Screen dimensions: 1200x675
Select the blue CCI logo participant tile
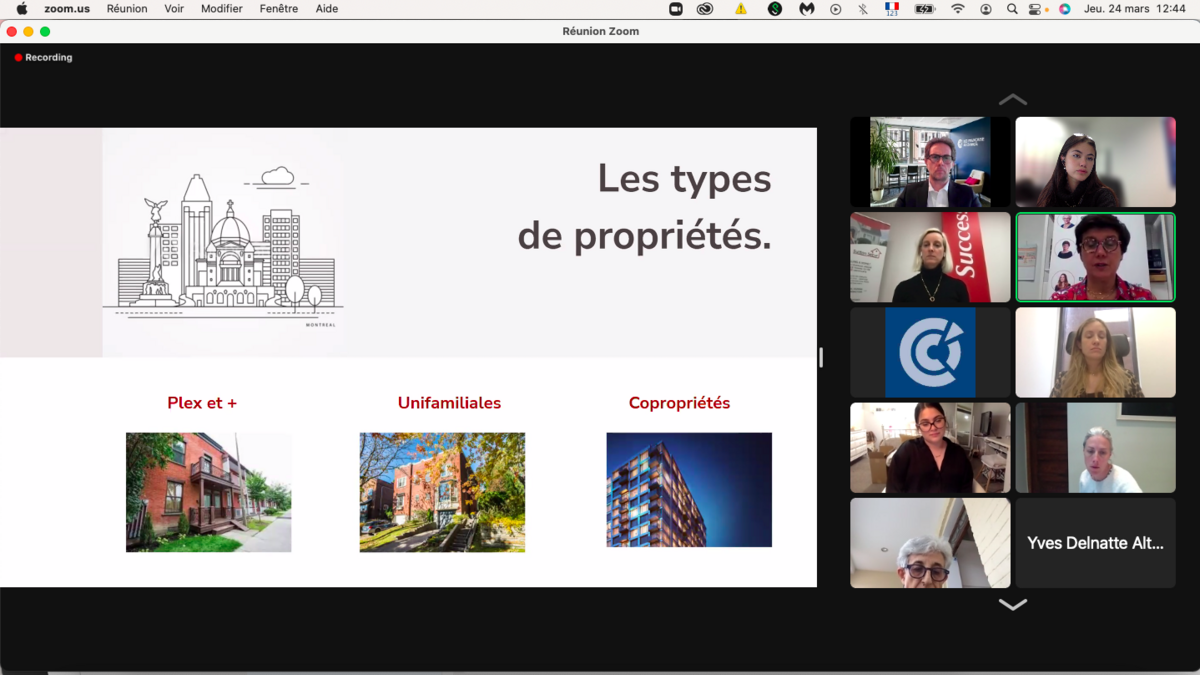(x=930, y=352)
